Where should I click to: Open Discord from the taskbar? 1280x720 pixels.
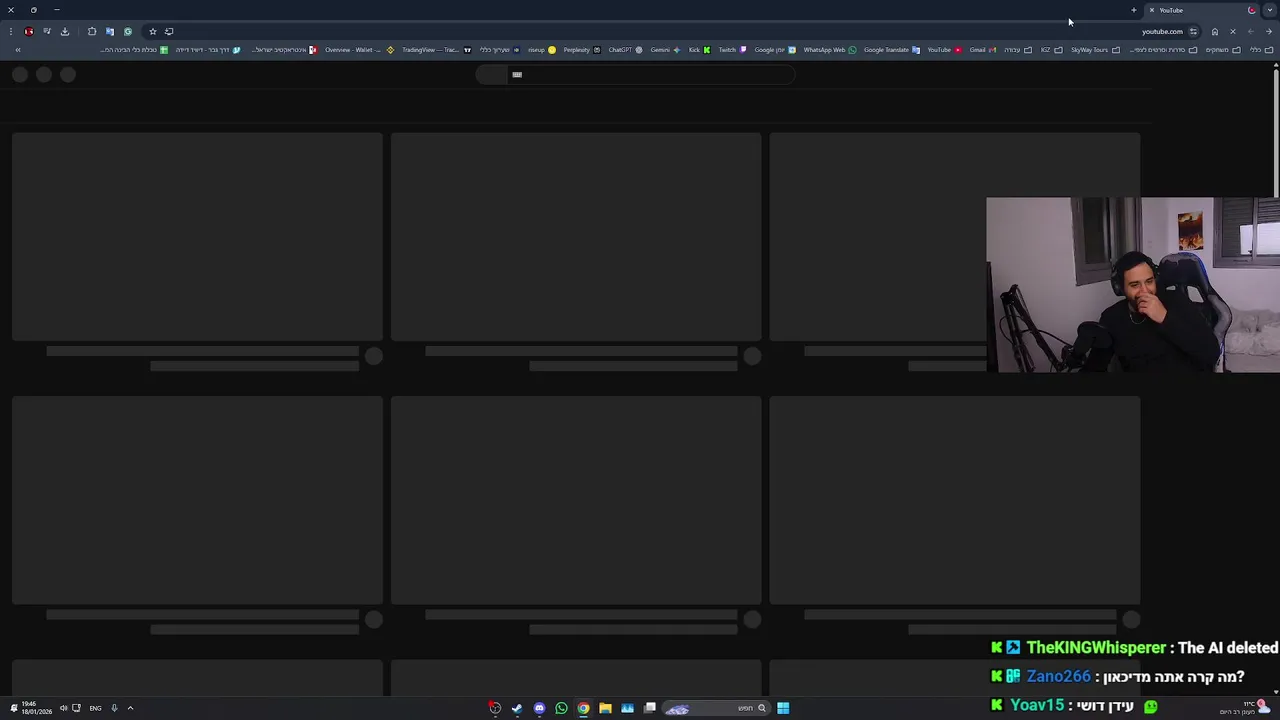tap(539, 708)
